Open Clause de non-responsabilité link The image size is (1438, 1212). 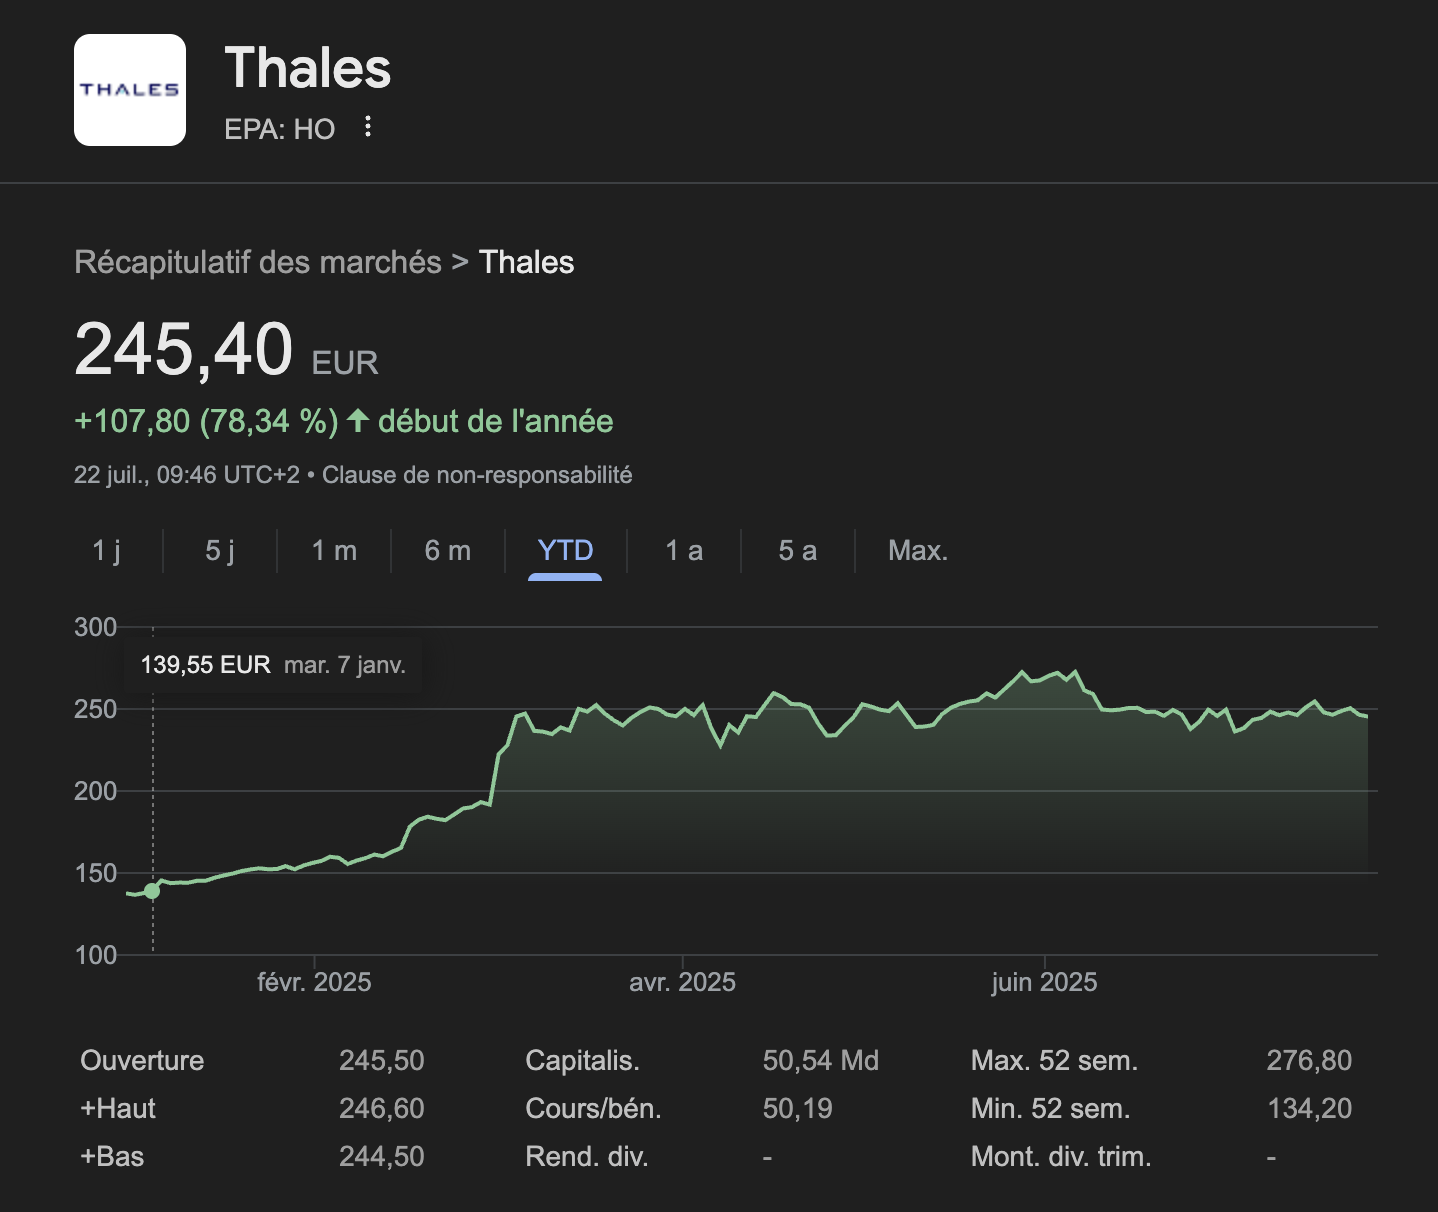(477, 475)
